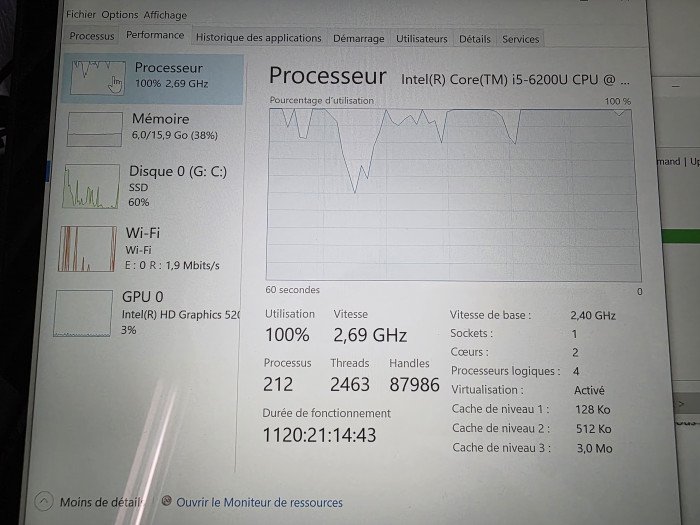Click the Processeur 100% 2,69 GHz label
Image resolution: width=700 pixels, height=525 pixels.
tap(171, 75)
